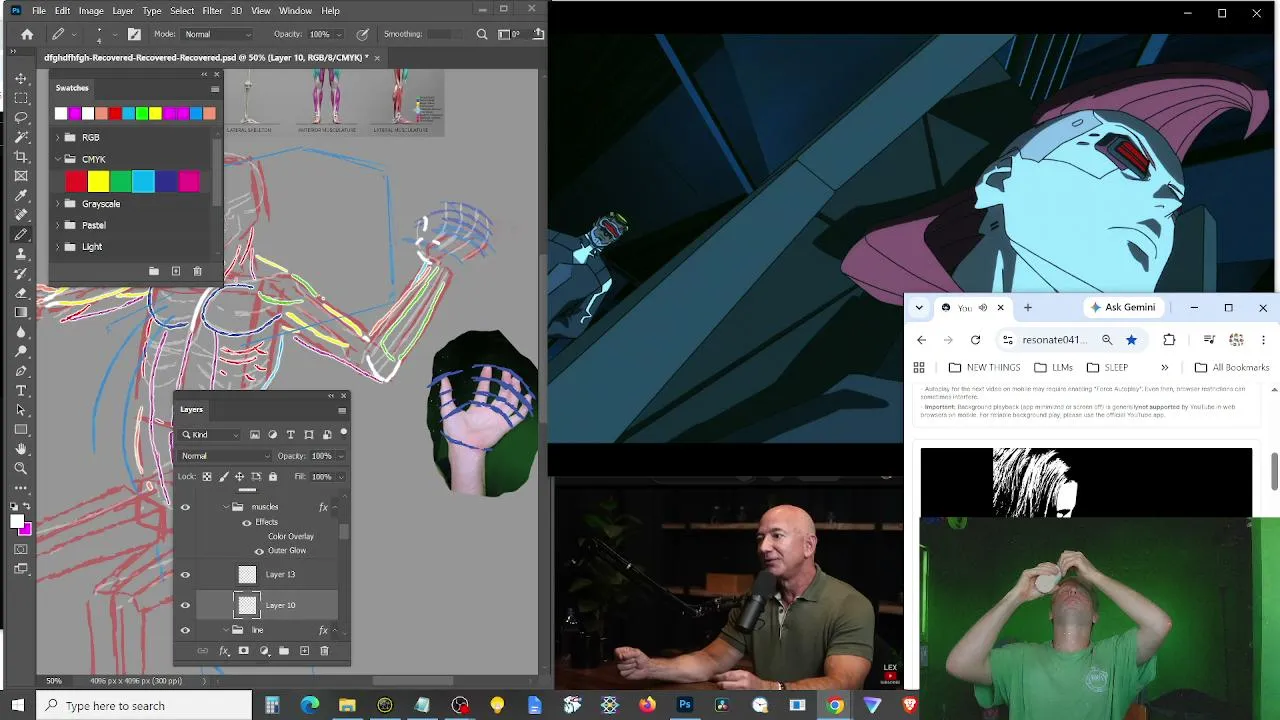Toggle the Outer Glow effect visibility
The height and width of the screenshot is (720, 1280).
(259, 551)
